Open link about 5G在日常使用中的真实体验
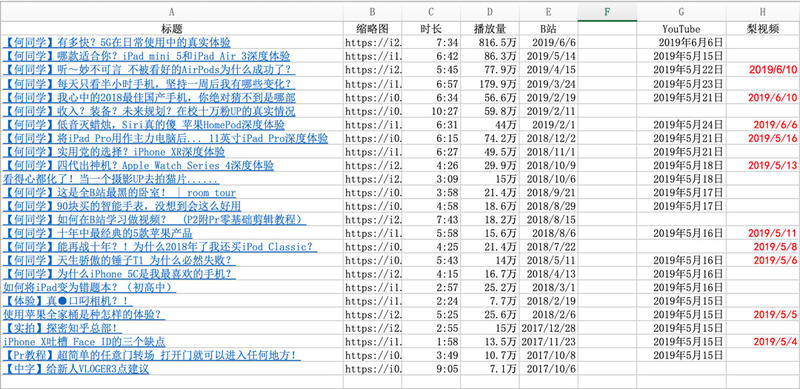The height and width of the screenshot is (389, 800). [116, 42]
